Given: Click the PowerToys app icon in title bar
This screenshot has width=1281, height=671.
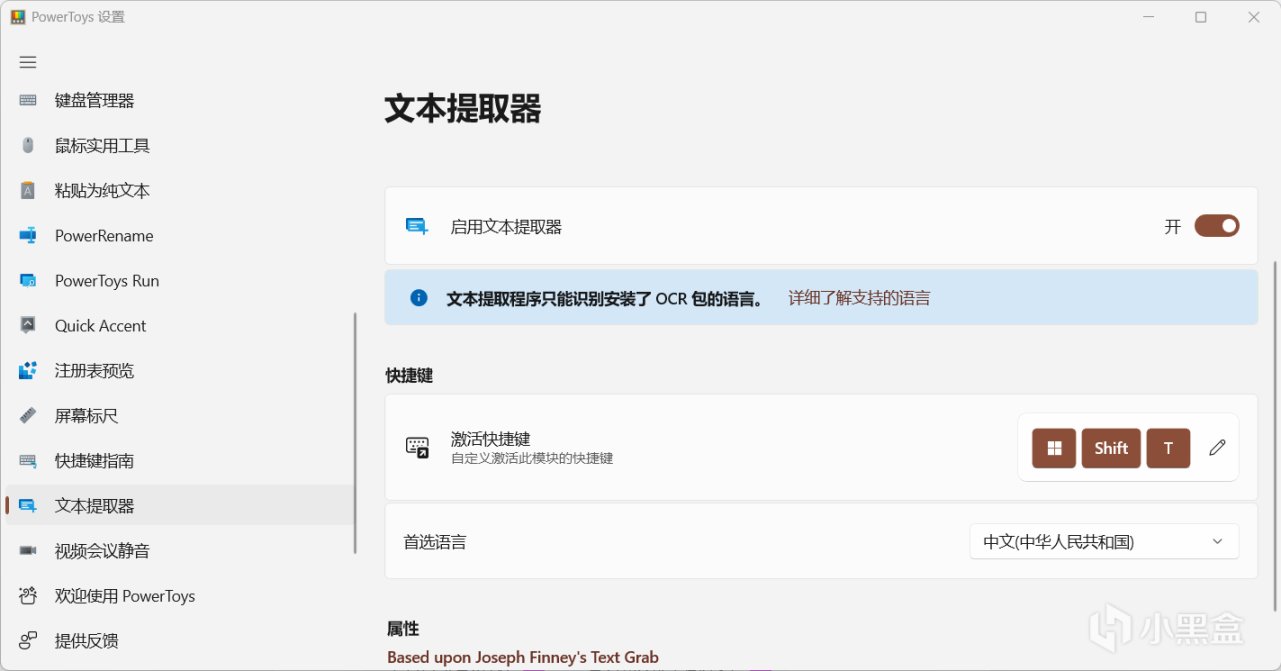Looking at the screenshot, I should coord(17,17).
